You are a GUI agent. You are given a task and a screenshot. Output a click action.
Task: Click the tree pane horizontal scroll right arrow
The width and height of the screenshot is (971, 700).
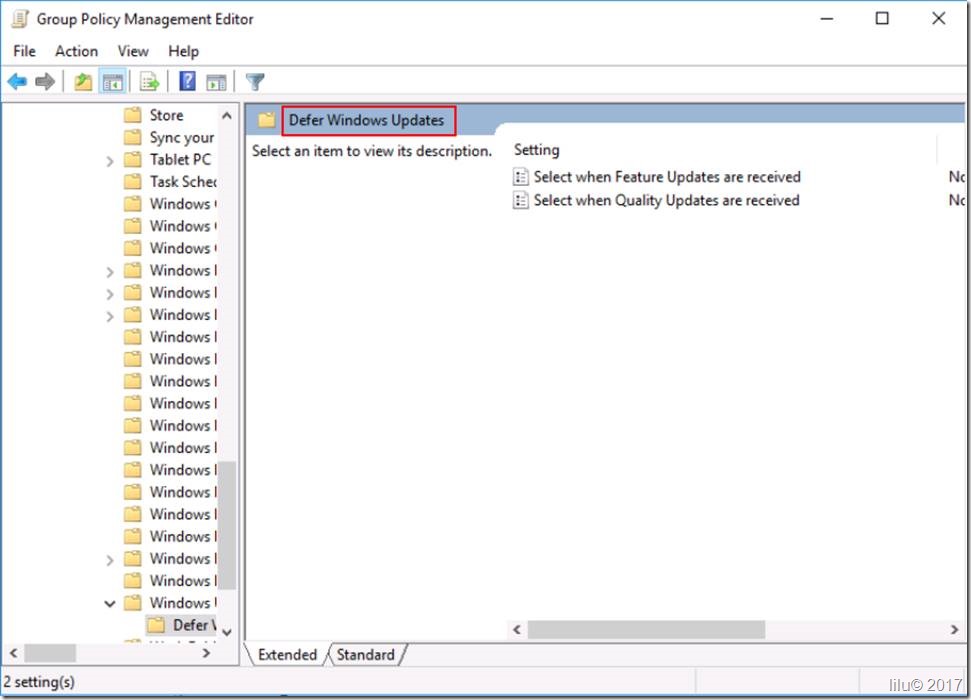(x=206, y=653)
